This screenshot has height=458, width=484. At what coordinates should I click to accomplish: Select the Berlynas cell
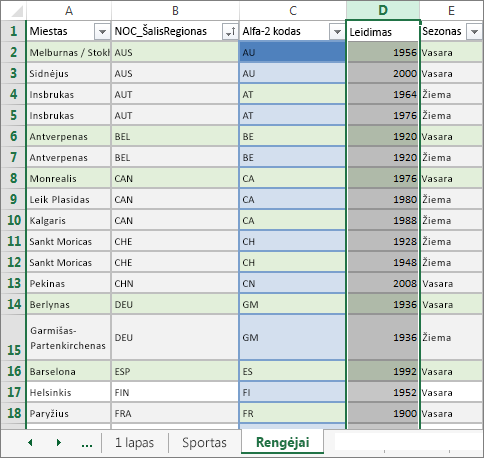69,304
